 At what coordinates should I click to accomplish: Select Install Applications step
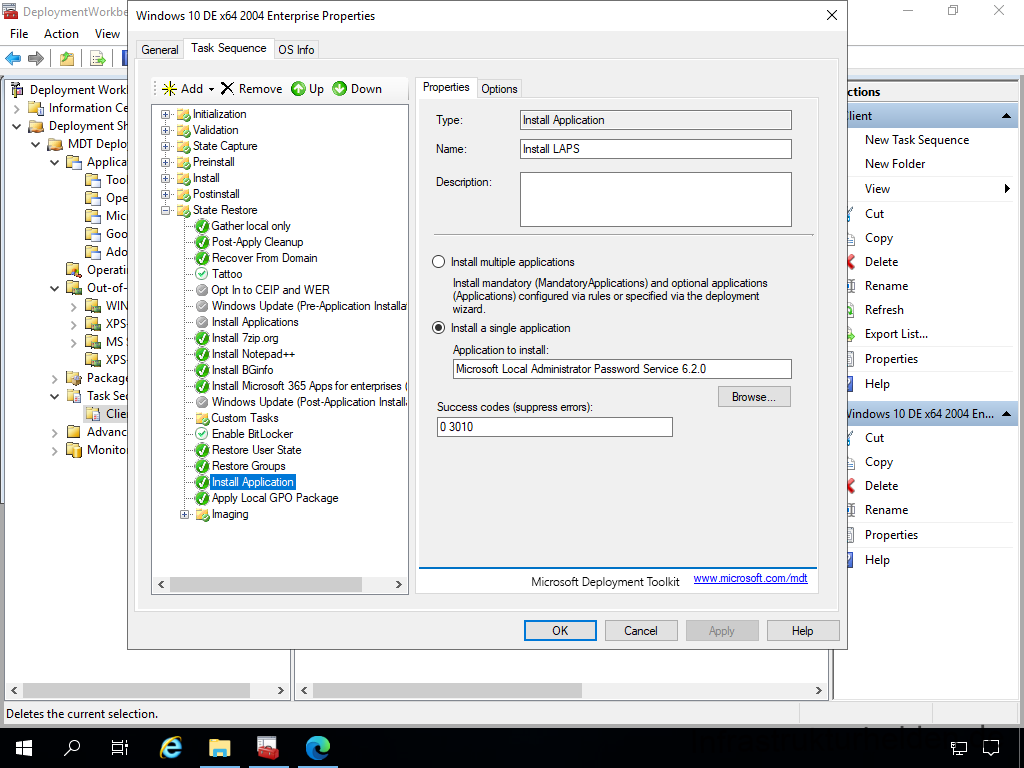(x=255, y=322)
